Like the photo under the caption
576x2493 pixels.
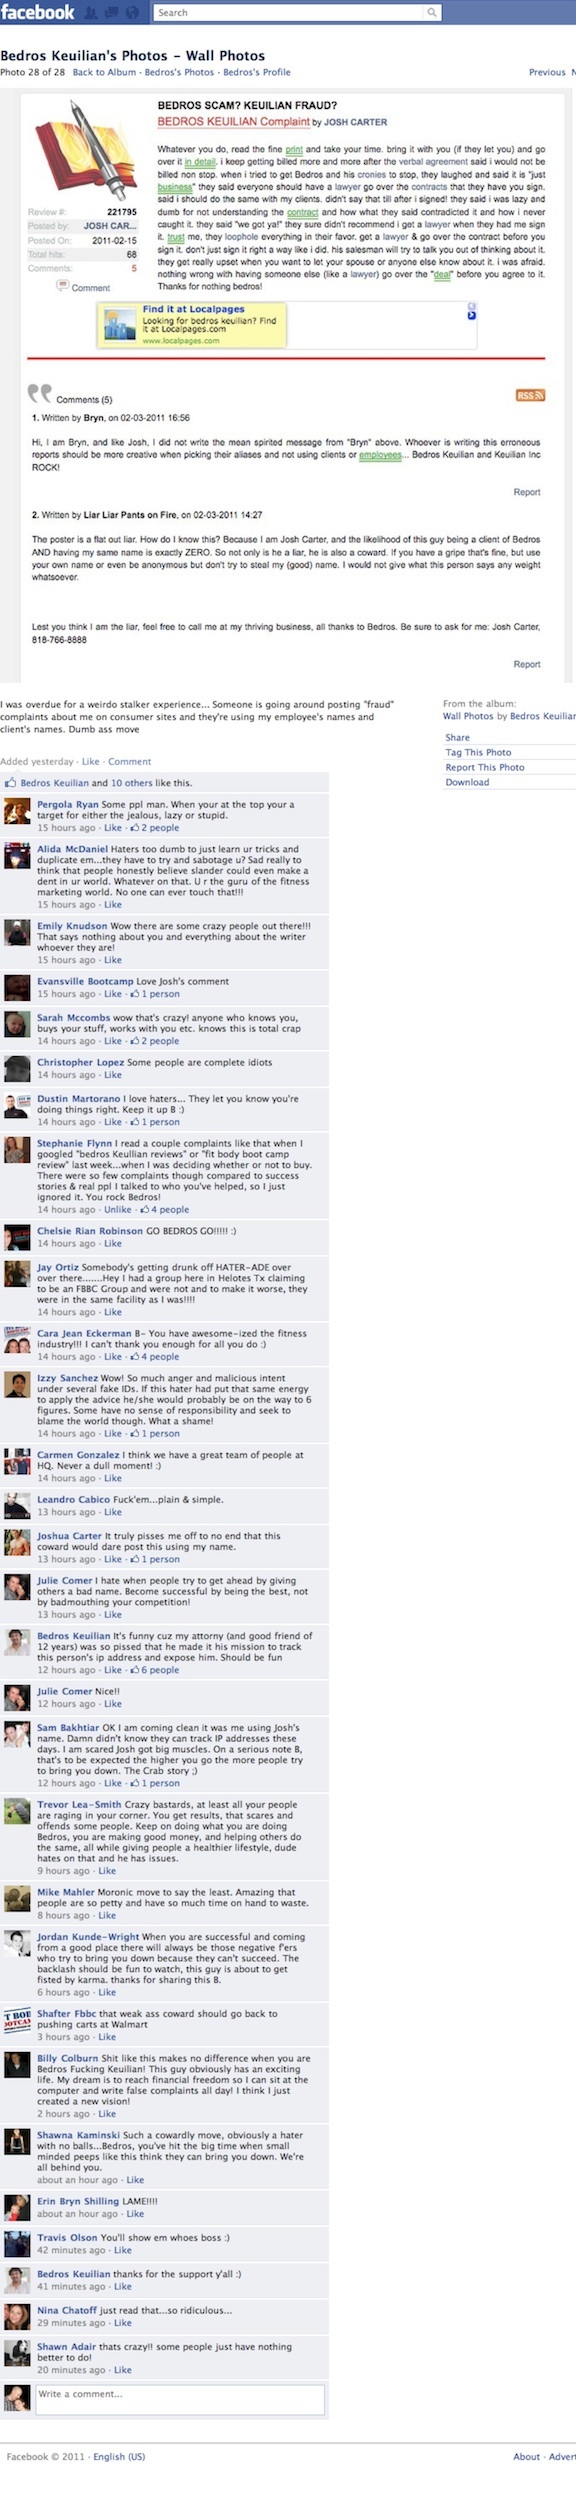[90, 761]
